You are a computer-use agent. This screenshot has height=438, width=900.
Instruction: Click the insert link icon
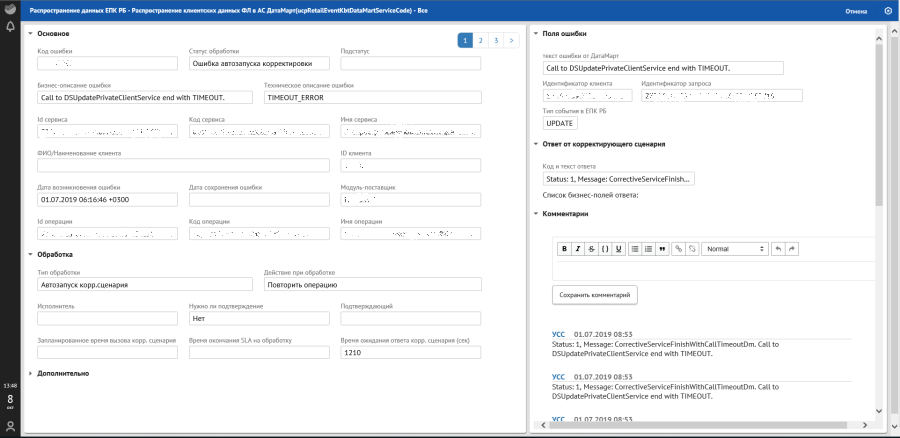679,248
